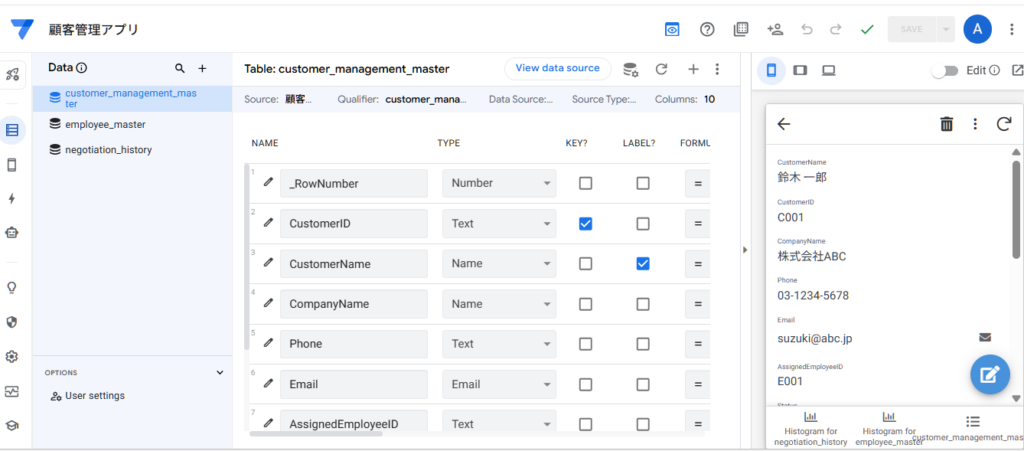Screen dimensions: 1024x451
Task: Click the share app add-user icon
Action: (x=774, y=29)
